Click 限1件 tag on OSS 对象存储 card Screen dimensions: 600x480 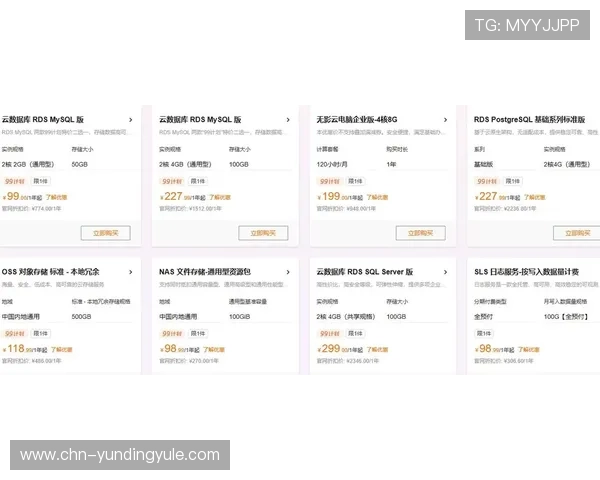pyautogui.click(x=40, y=334)
